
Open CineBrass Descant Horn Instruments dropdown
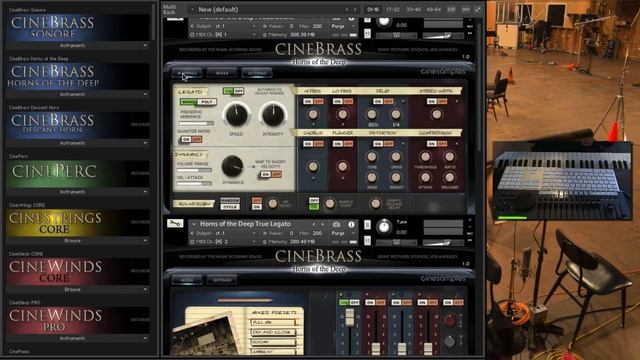click(77, 143)
